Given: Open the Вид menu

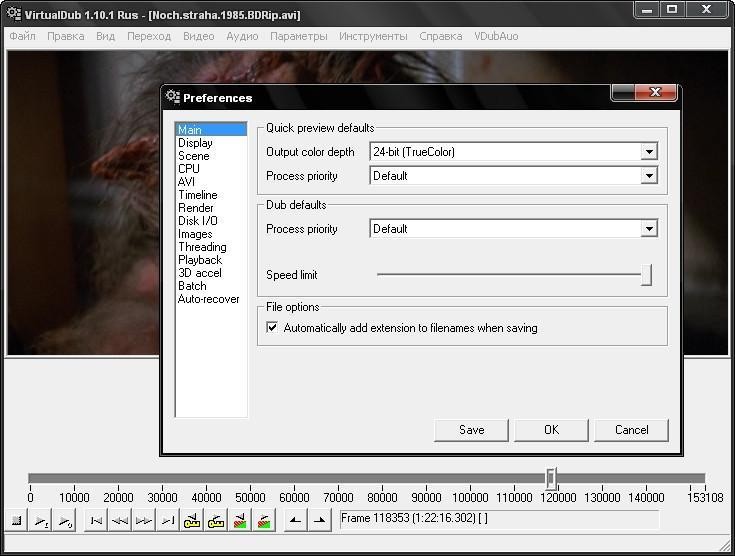Looking at the screenshot, I should [x=105, y=36].
